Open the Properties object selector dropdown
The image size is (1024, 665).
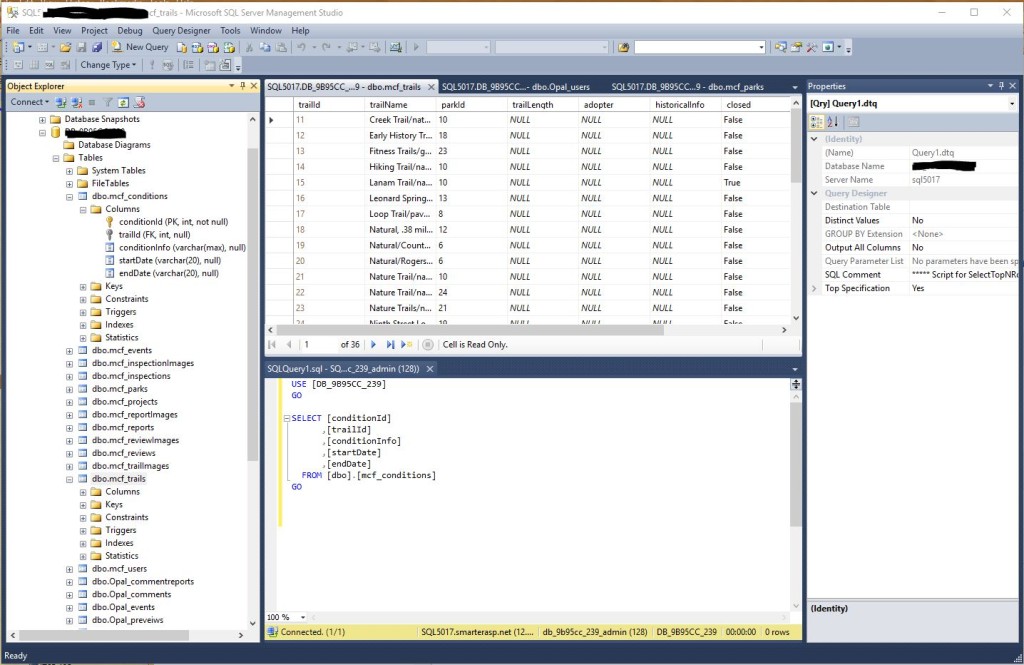(1012, 104)
